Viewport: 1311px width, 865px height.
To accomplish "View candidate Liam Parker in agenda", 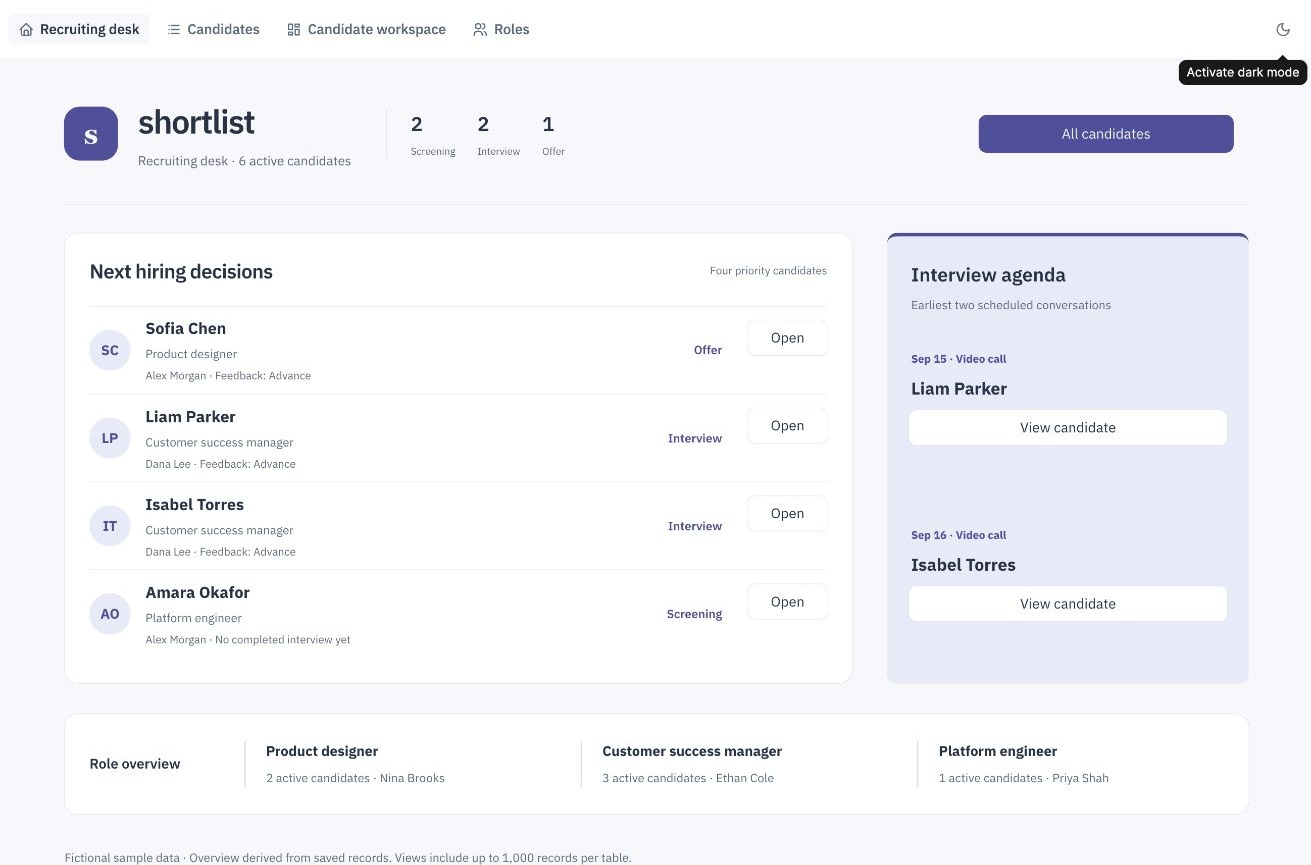I will pos(1068,427).
